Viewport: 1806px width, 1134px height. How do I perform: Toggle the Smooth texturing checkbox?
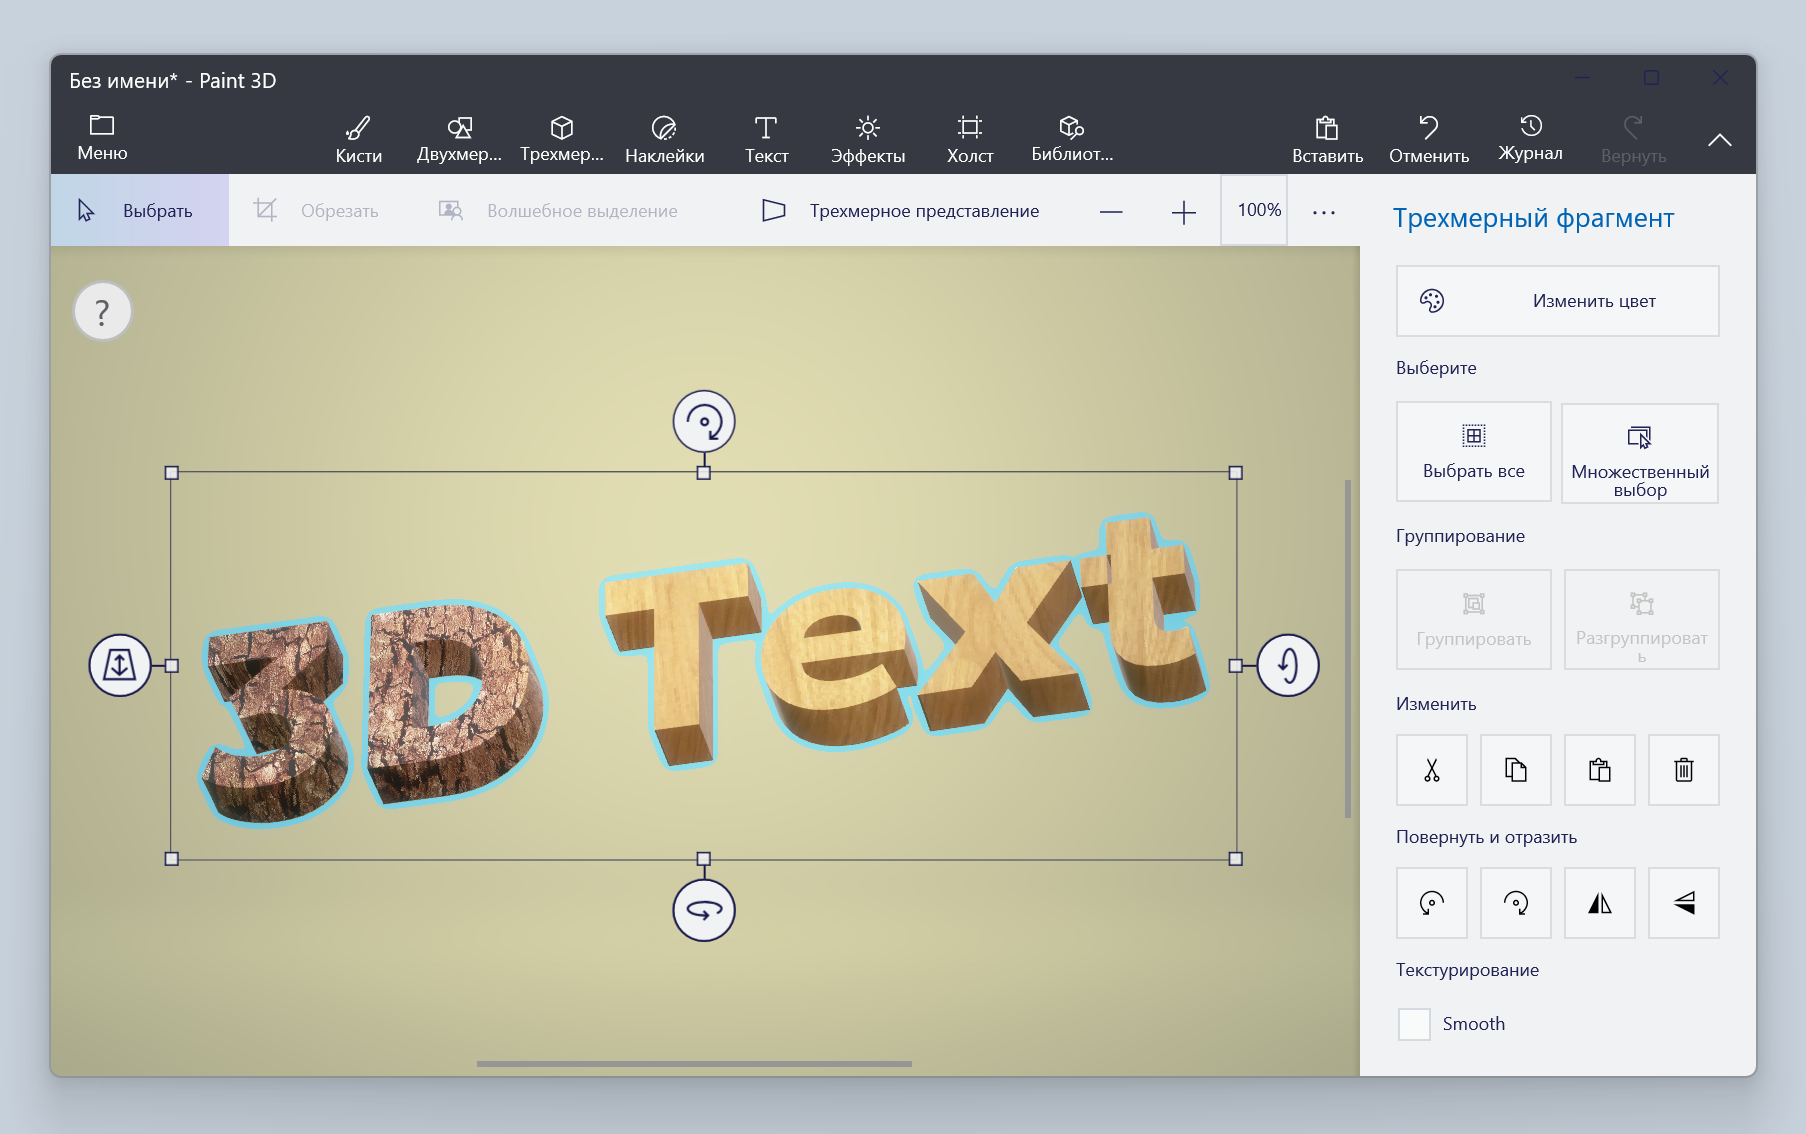click(x=1414, y=1024)
